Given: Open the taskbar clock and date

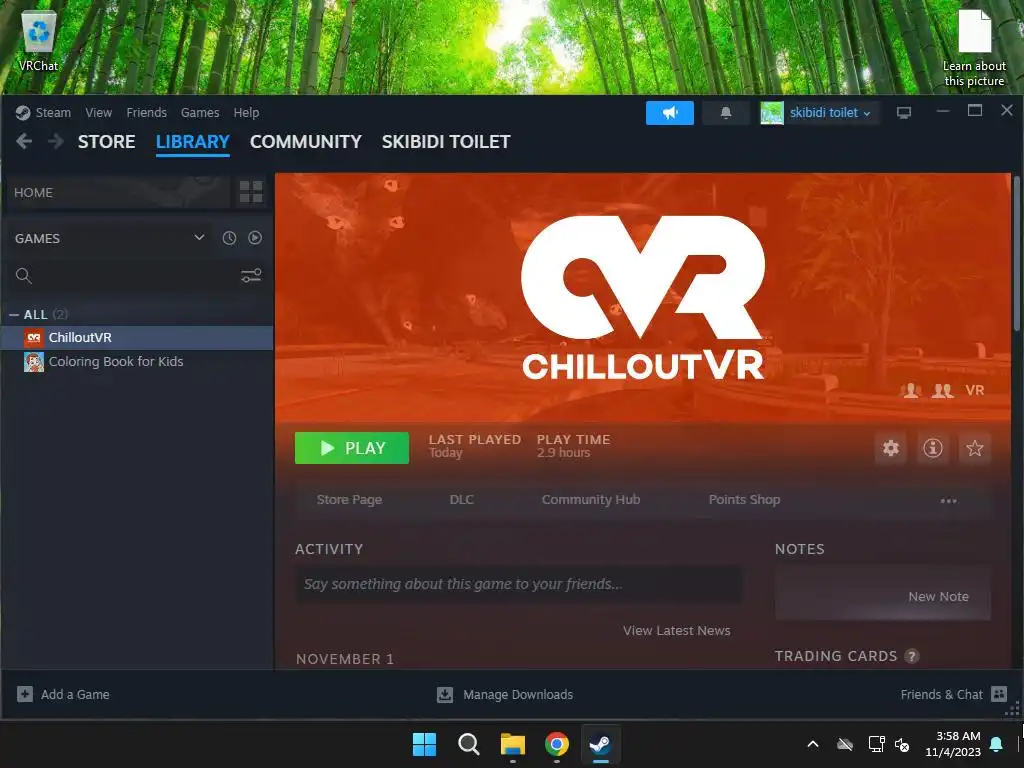Looking at the screenshot, I should point(953,744).
